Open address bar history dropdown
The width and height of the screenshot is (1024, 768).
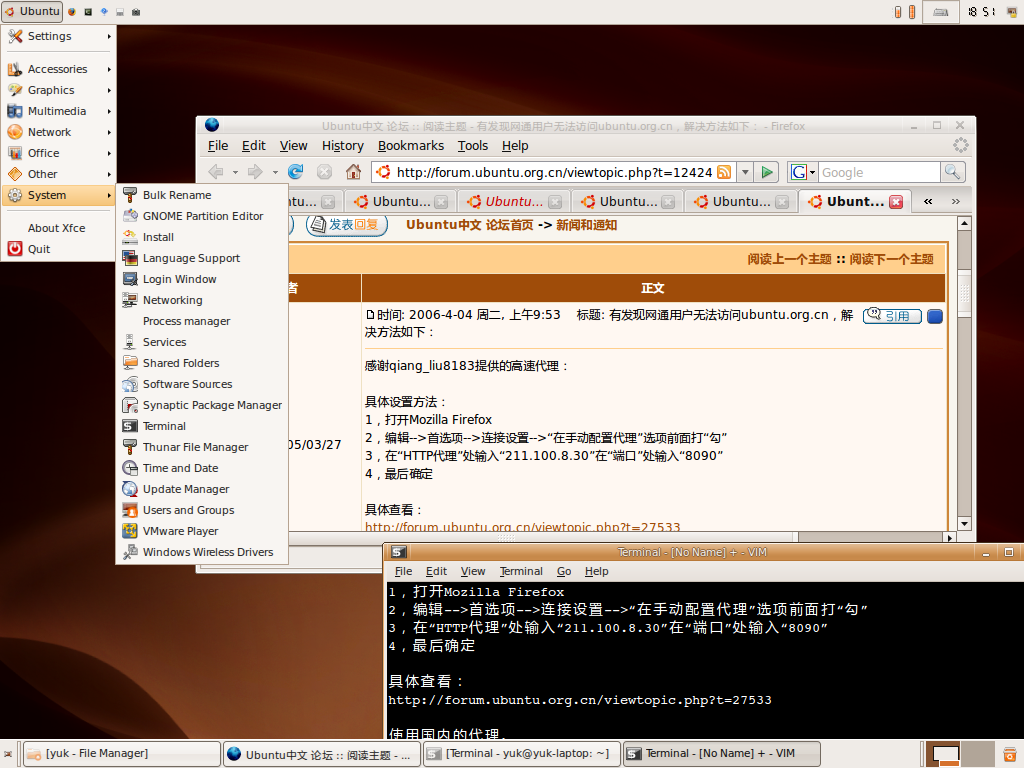click(745, 172)
